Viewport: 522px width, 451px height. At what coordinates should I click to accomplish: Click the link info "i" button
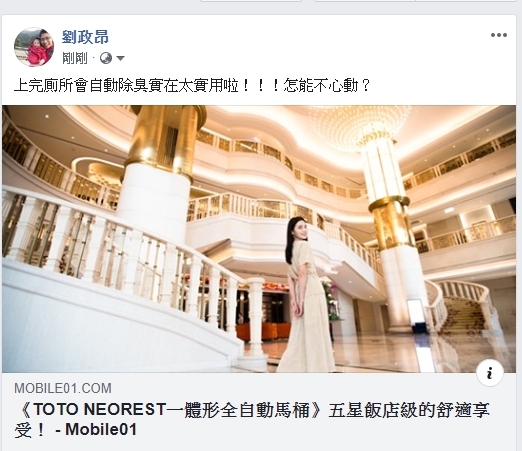click(x=489, y=373)
